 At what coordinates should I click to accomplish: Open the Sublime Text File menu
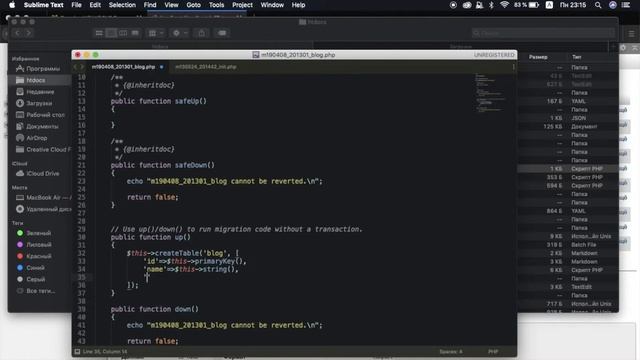point(76,5)
